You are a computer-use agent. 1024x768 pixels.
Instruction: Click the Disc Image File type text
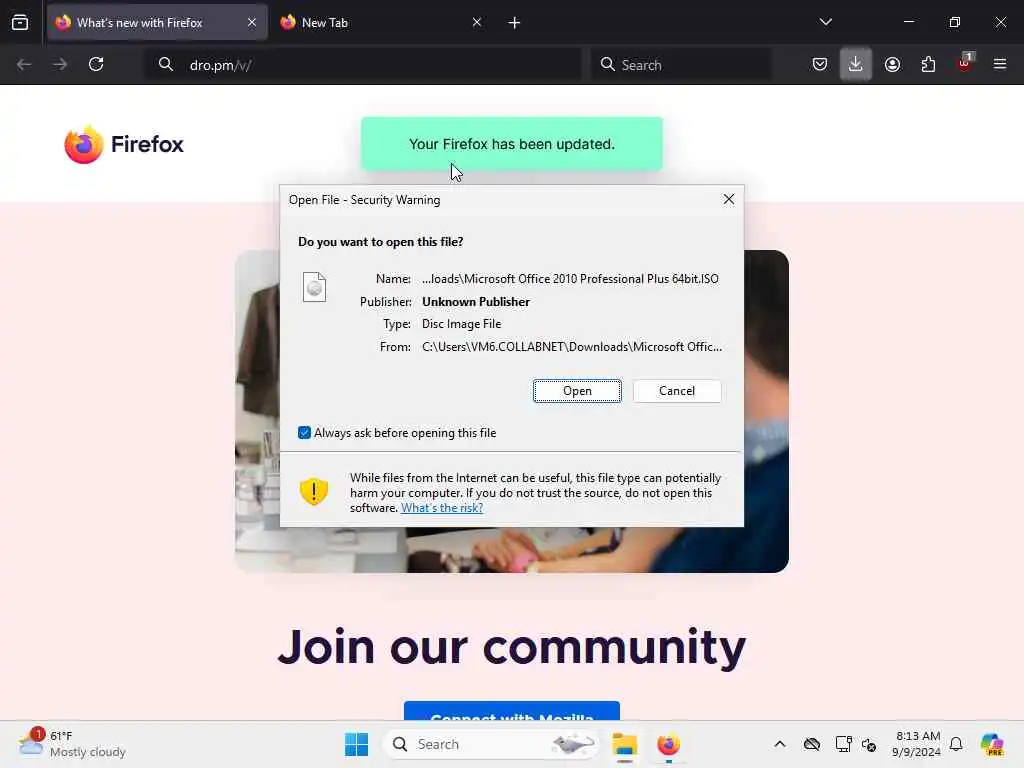click(461, 324)
